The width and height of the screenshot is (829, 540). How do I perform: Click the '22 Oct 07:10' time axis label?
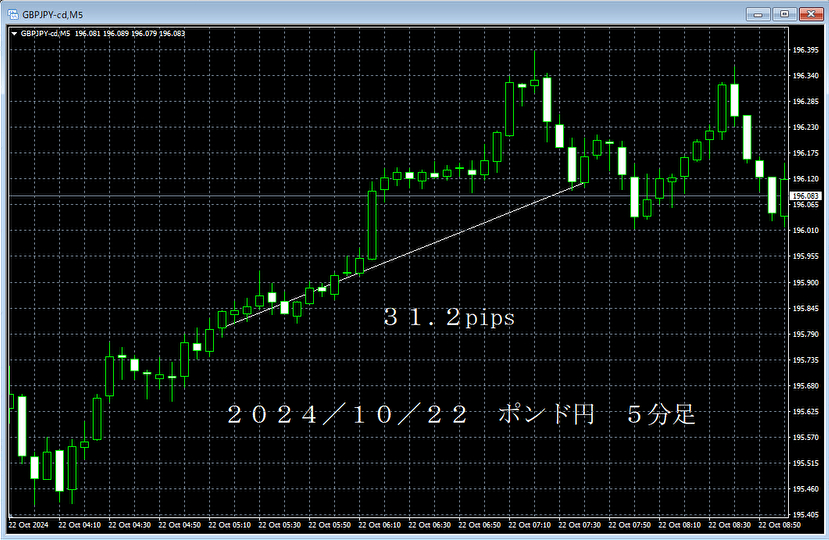pos(529,525)
